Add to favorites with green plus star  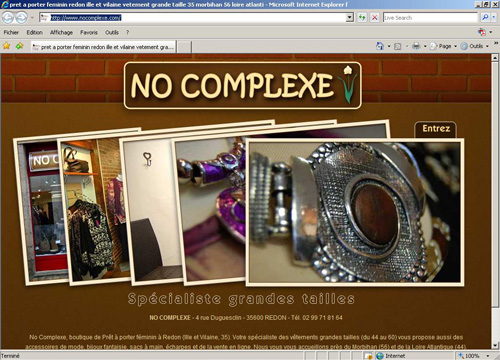[x=20, y=46]
